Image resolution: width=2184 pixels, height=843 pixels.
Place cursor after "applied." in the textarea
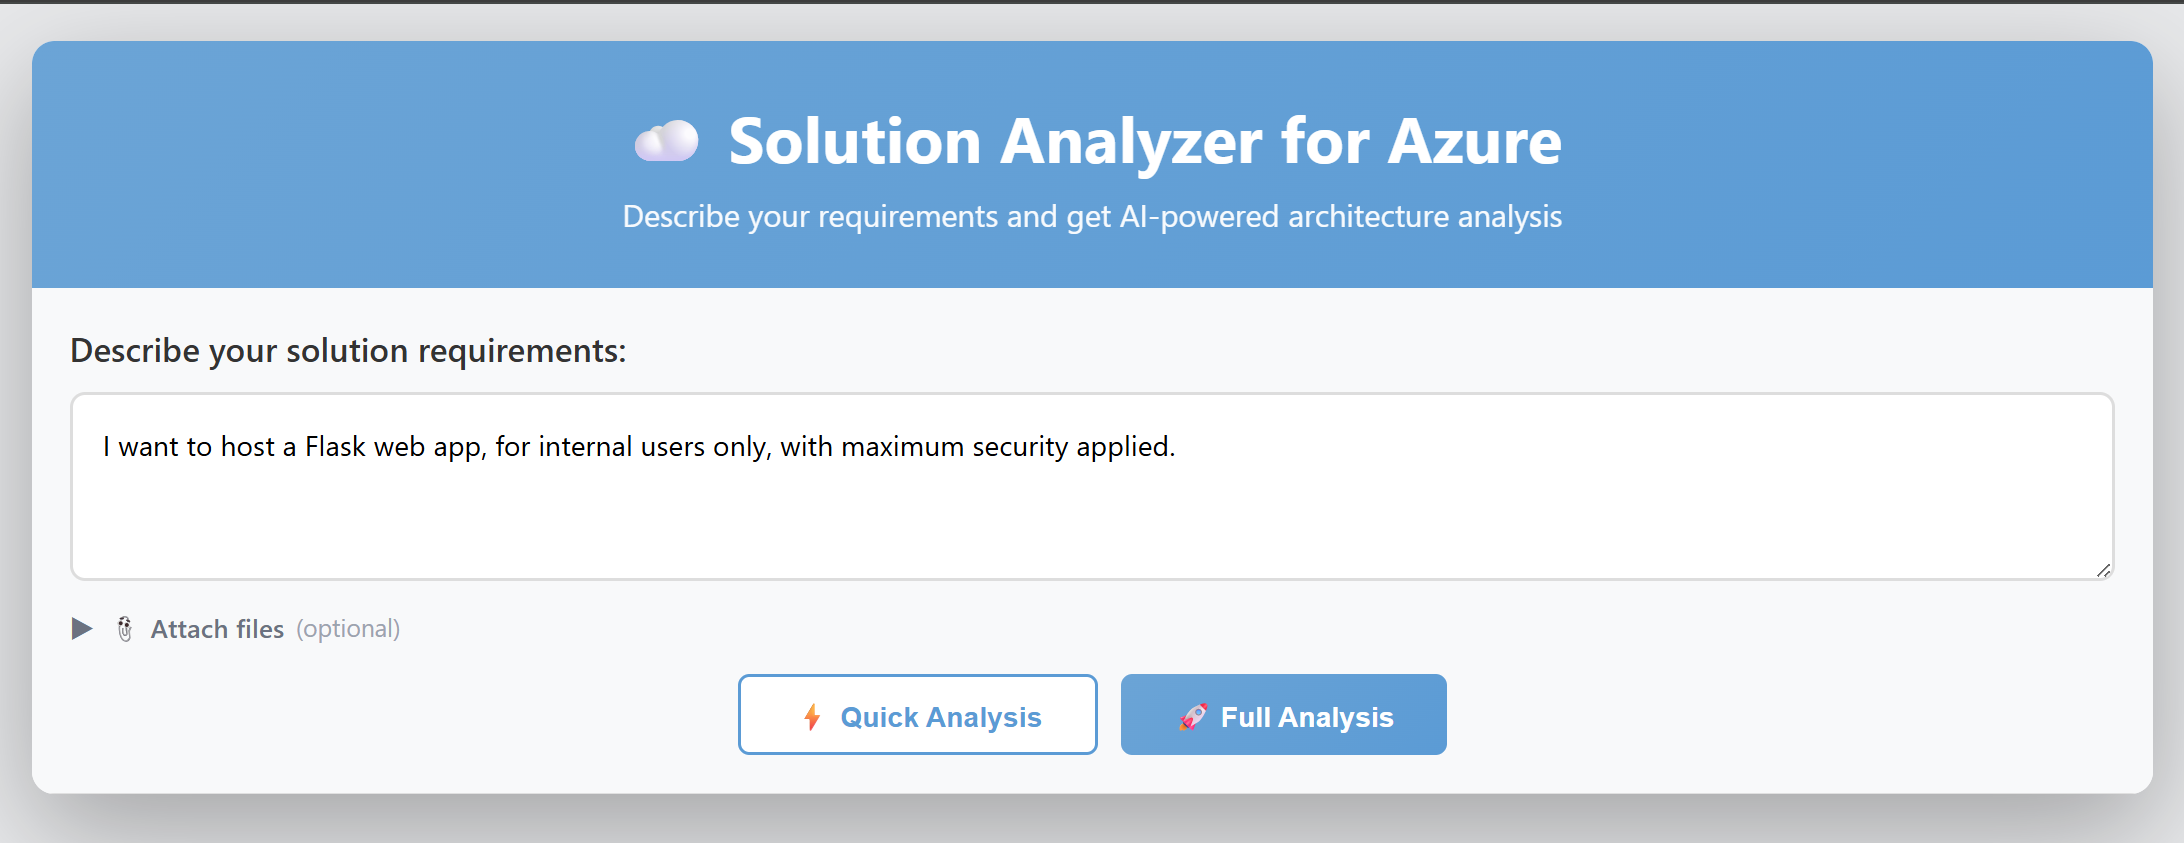pyautogui.click(x=1177, y=447)
